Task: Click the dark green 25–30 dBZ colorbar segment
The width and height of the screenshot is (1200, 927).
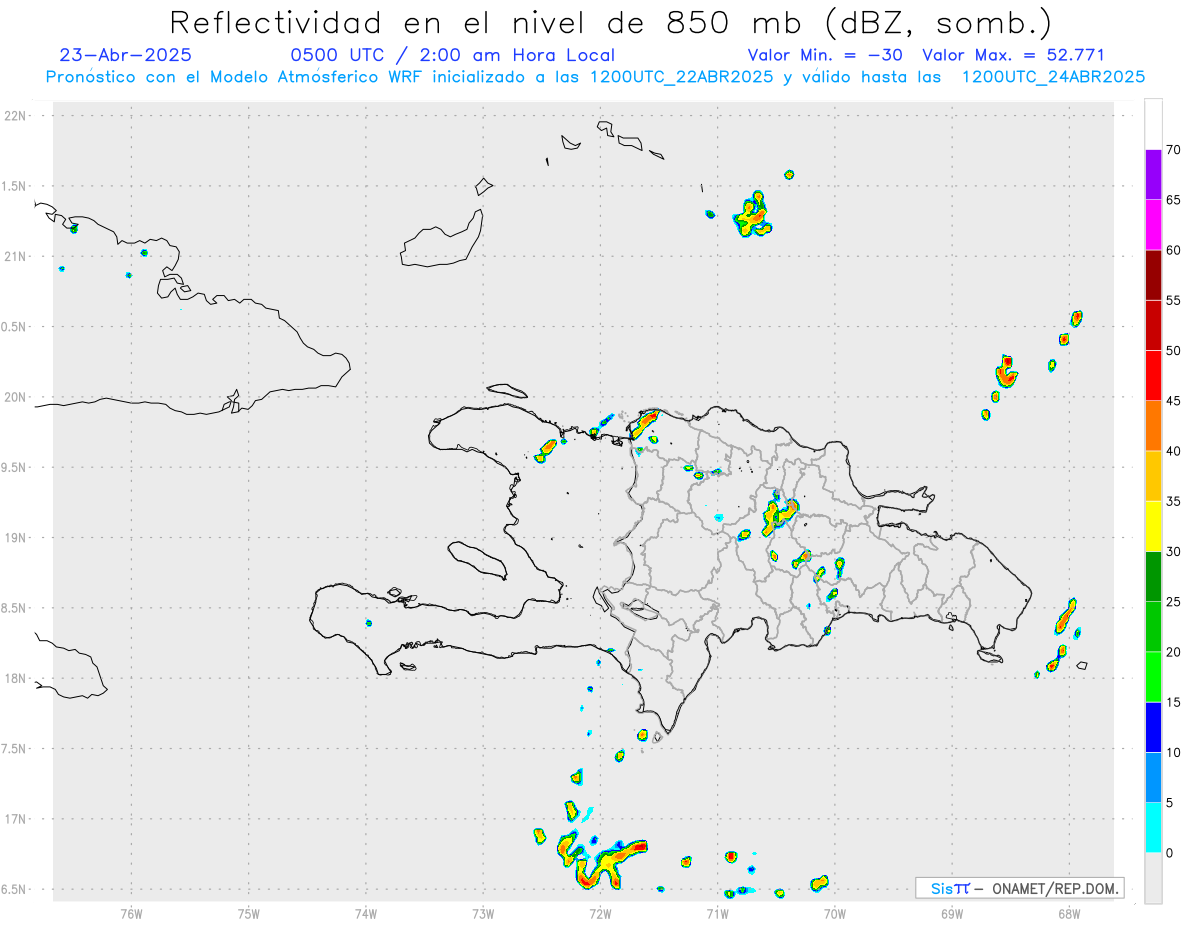Action: pyautogui.click(x=1153, y=577)
